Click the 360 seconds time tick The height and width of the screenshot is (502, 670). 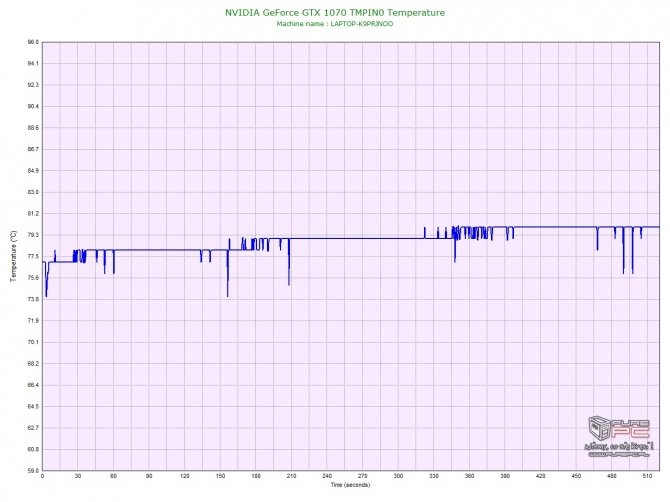(x=469, y=476)
